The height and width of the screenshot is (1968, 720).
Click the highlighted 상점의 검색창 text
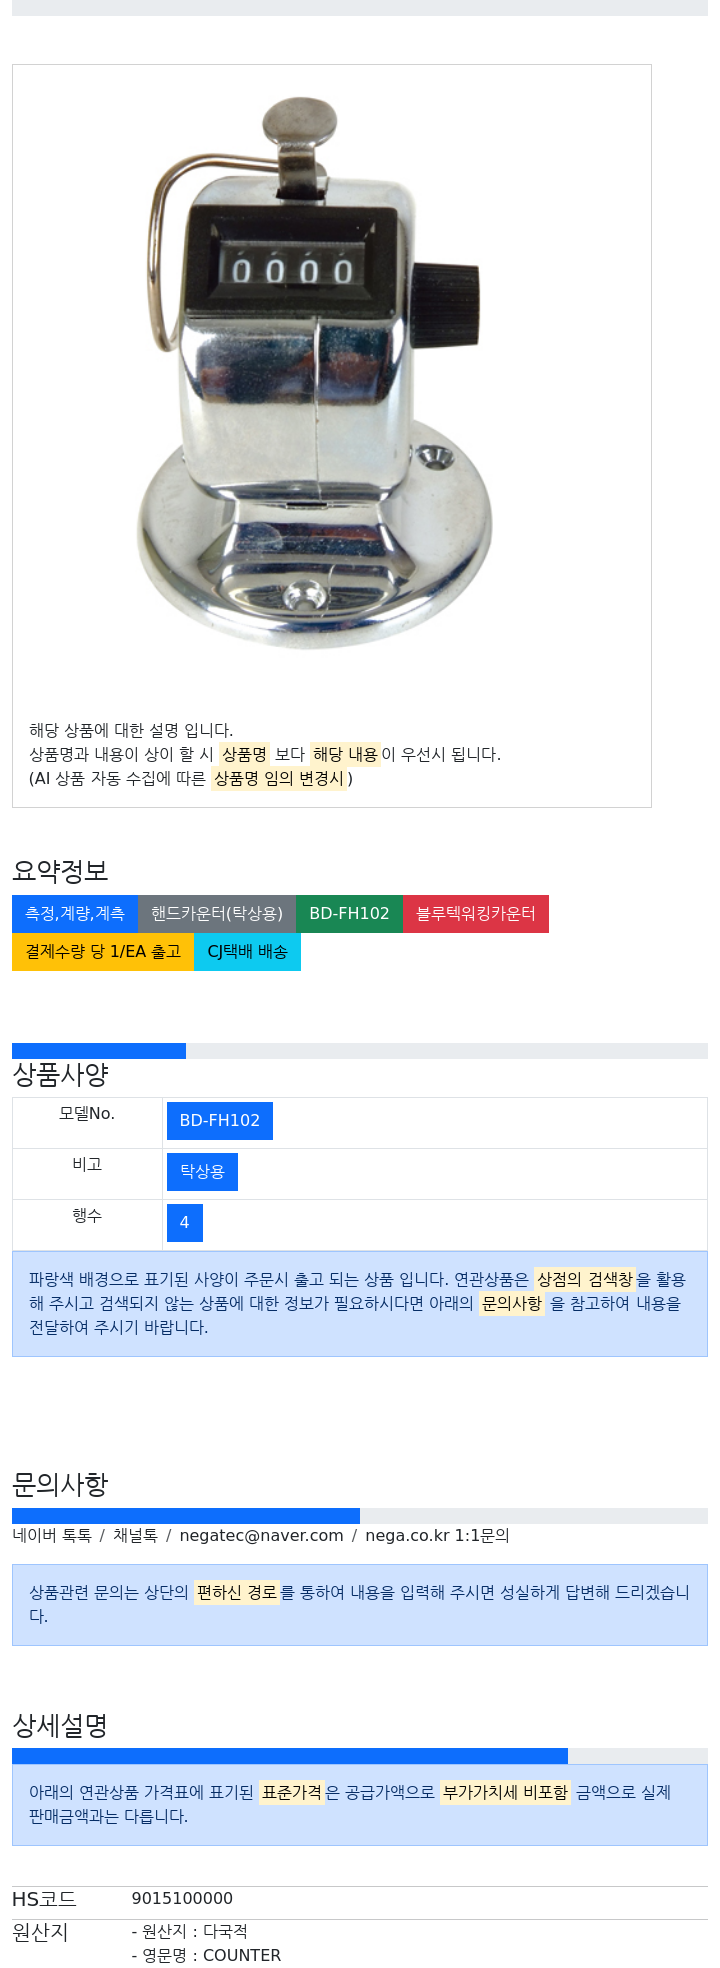[x=585, y=1279]
